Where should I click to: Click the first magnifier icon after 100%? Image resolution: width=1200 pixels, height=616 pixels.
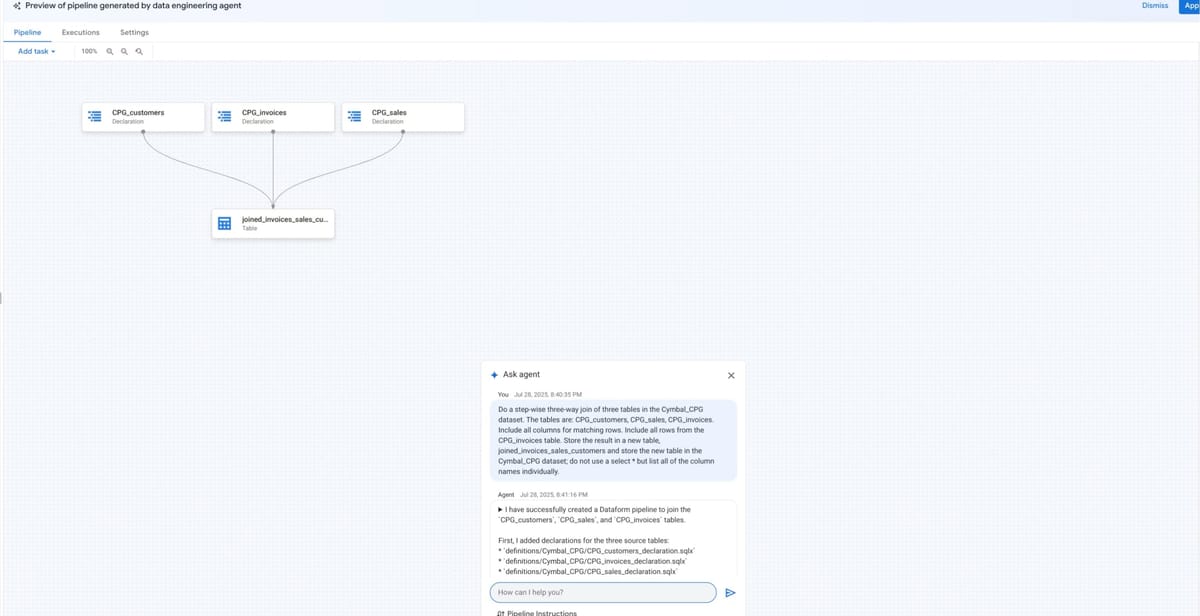[x=110, y=51]
